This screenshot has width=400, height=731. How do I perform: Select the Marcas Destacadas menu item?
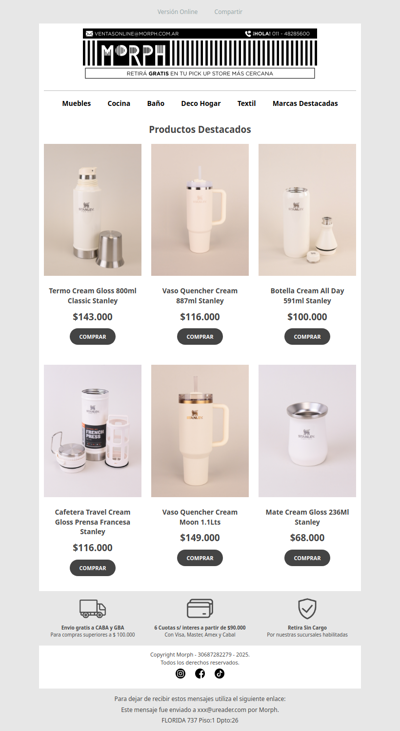point(305,103)
